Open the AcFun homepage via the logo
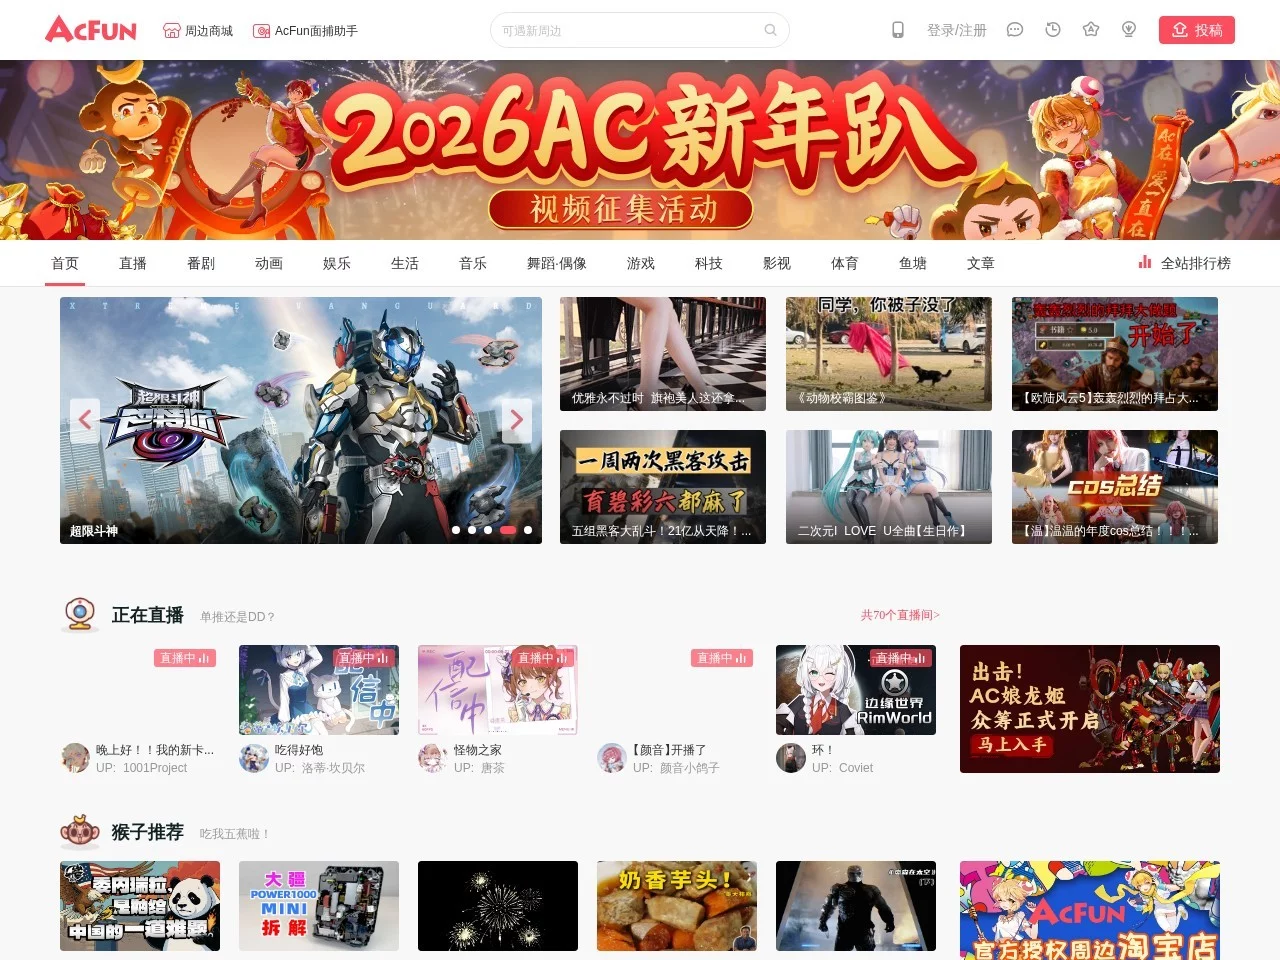Viewport: 1280px width, 960px height. click(90, 29)
